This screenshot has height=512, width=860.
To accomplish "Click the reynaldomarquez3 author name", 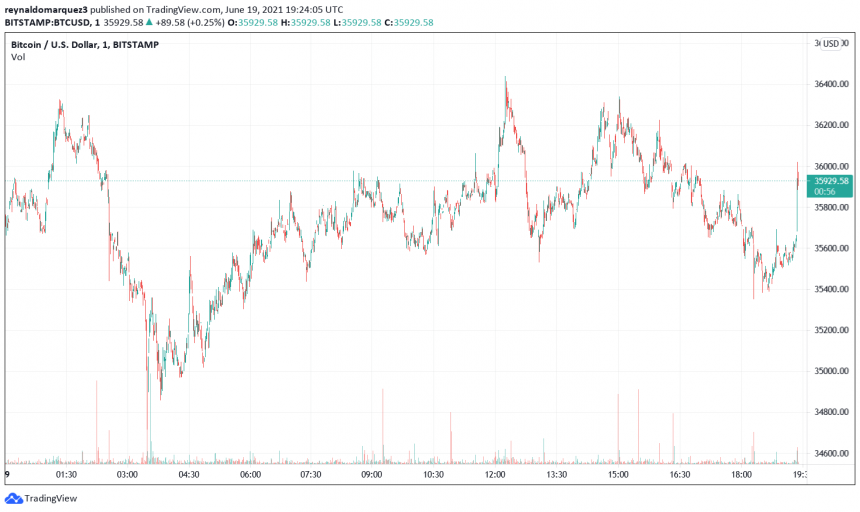I will coord(46,9).
